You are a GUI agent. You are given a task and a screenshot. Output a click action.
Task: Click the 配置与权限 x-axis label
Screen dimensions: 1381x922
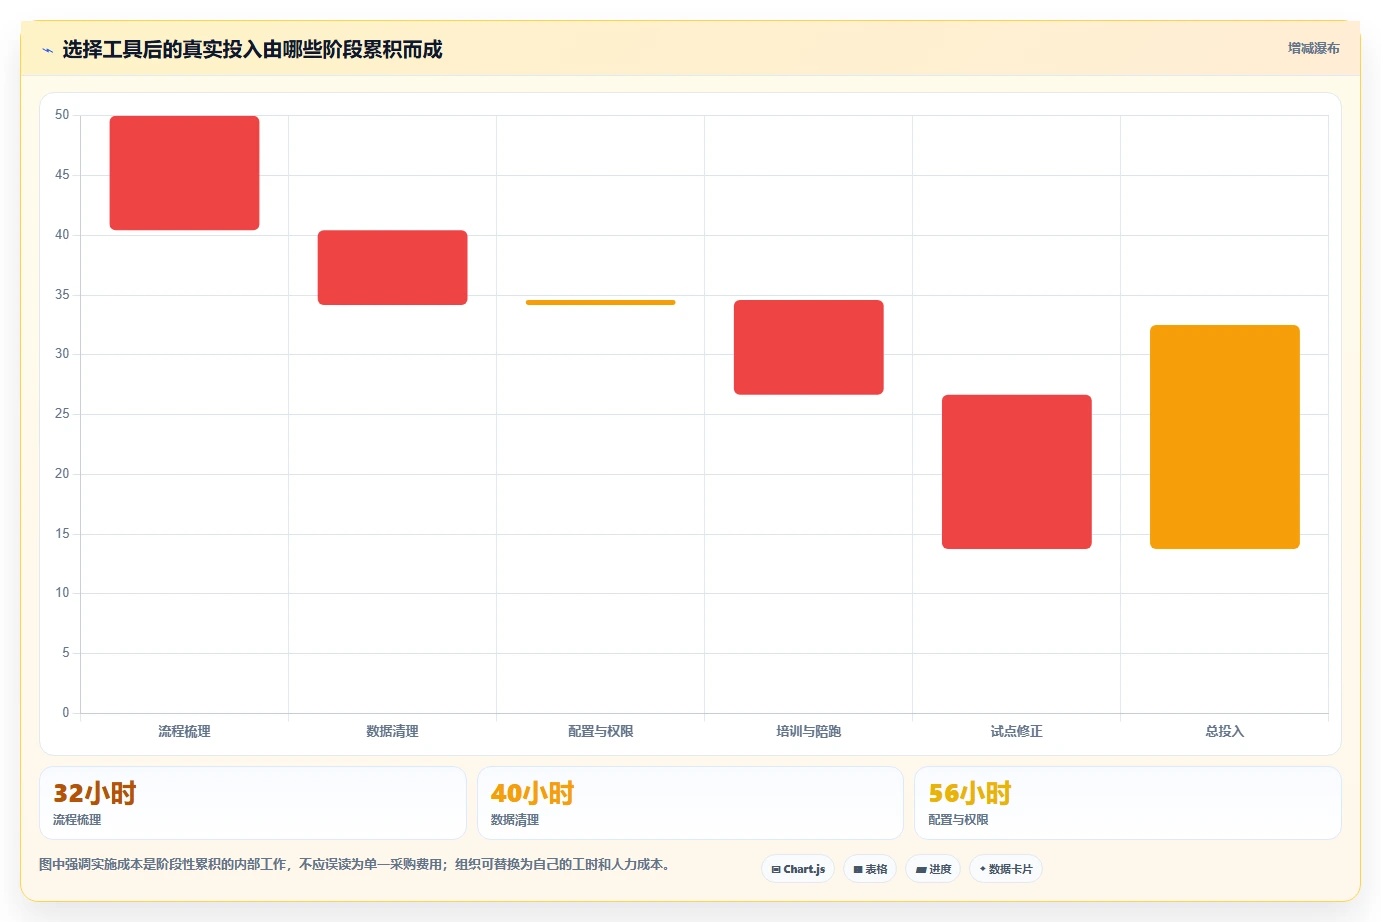[x=601, y=731]
